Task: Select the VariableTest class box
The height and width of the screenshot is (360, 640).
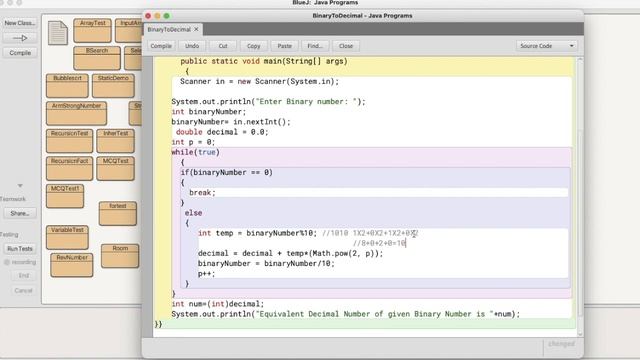Action: click(x=67, y=238)
